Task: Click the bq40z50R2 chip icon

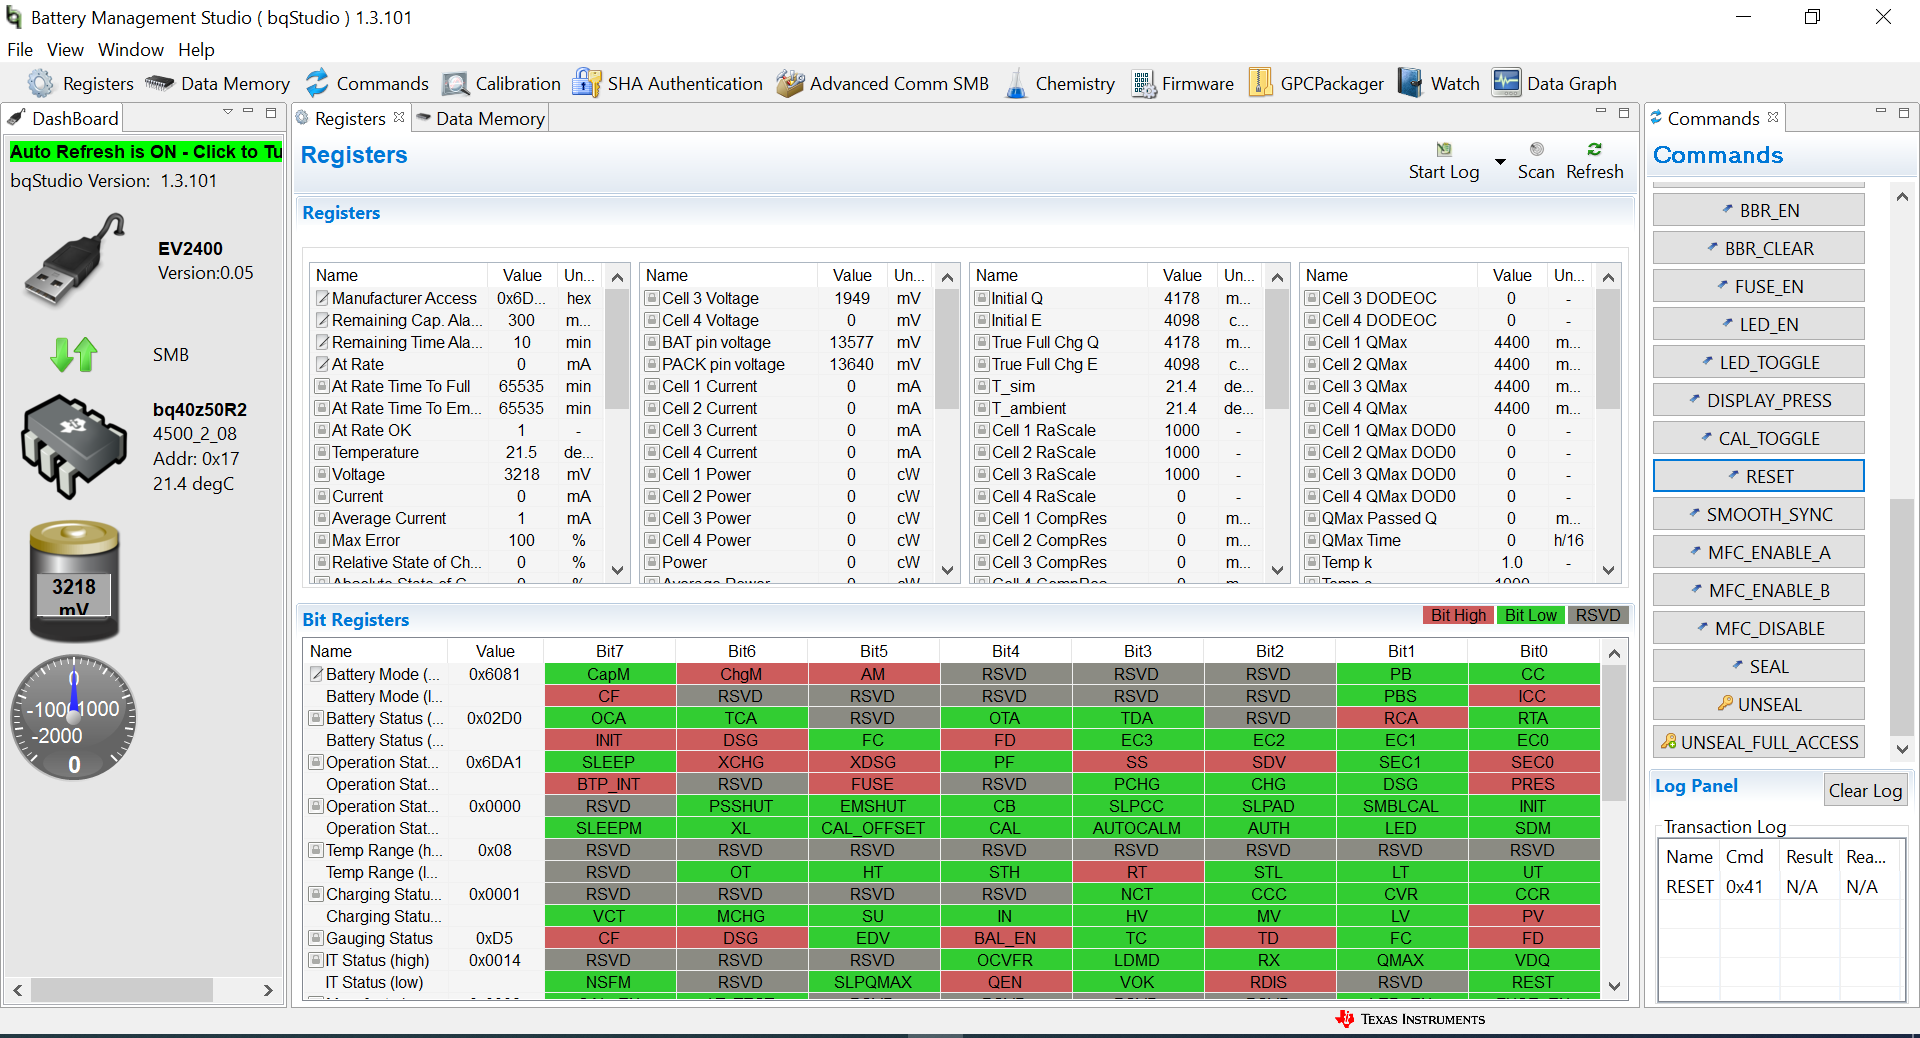Action: point(74,446)
